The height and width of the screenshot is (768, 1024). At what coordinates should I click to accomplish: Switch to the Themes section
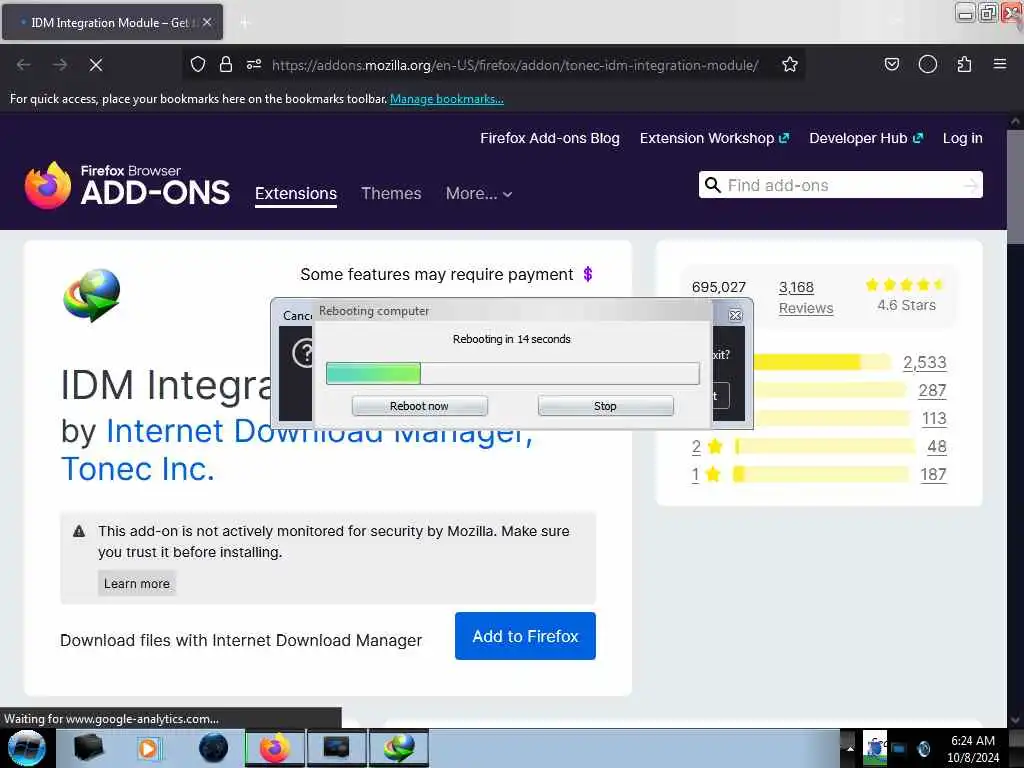click(x=391, y=193)
